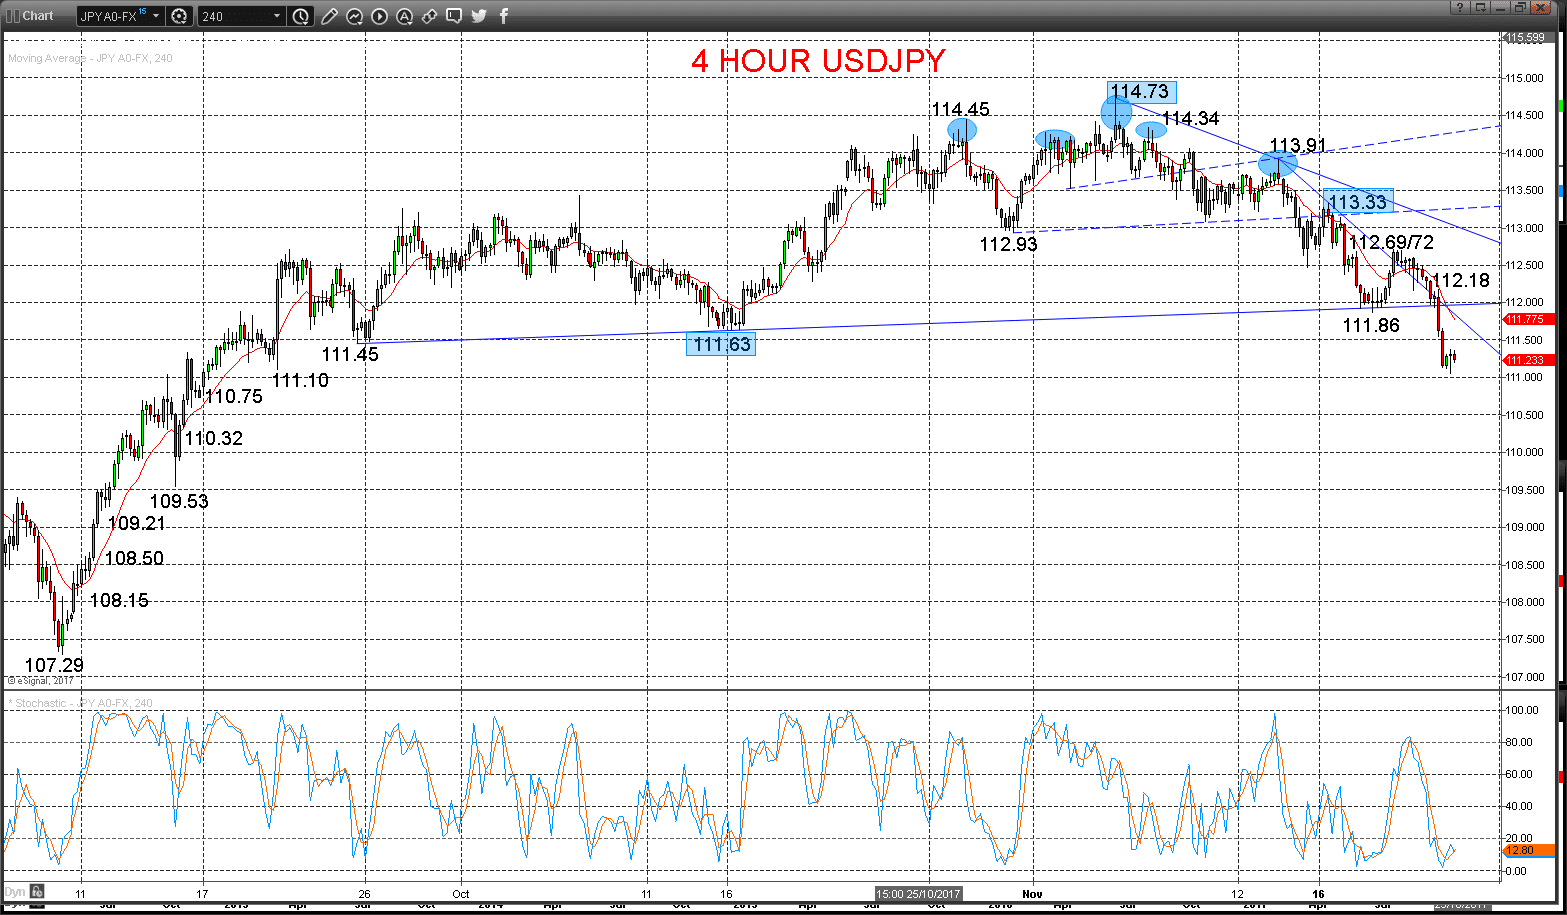The image size is (1567, 915).
Task: Click the blue ellipse at 114.45 peak
Action: [x=962, y=130]
